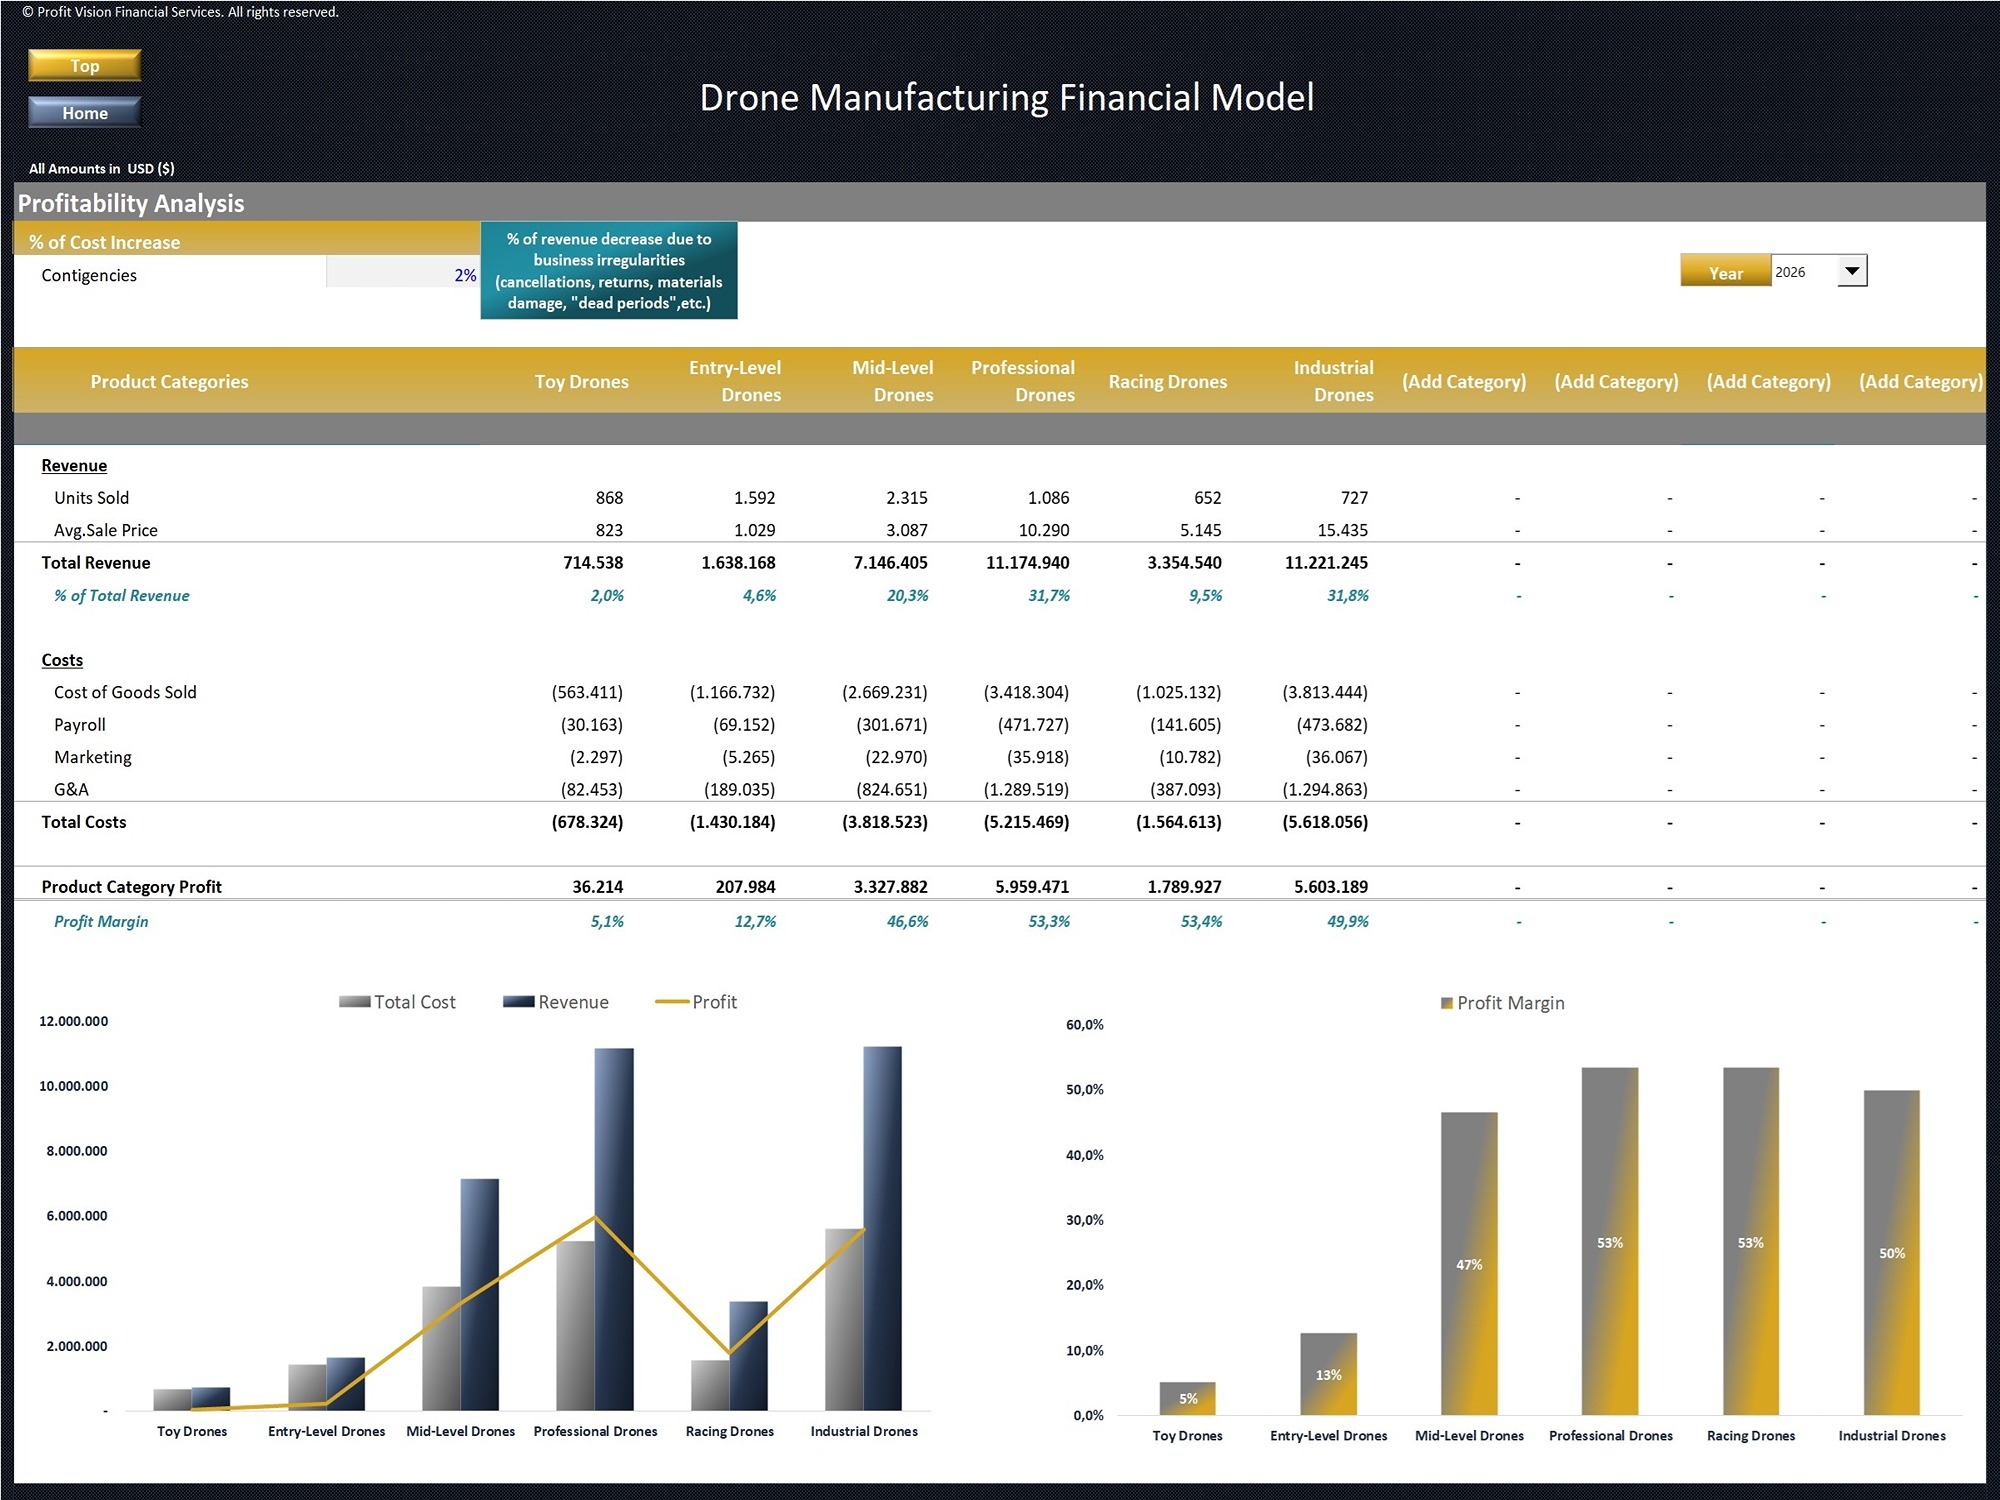2000x1500 pixels.
Task: Click Industrial total revenue 11.221.245
Action: point(1326,563)
